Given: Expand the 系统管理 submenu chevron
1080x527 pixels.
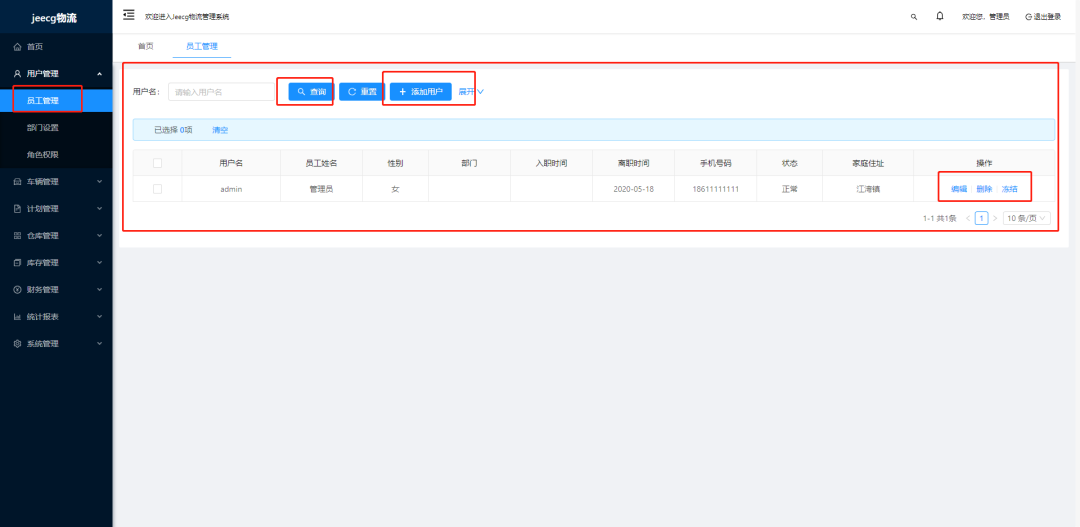Looking at the screenshot, I should [x=100, y=343].
